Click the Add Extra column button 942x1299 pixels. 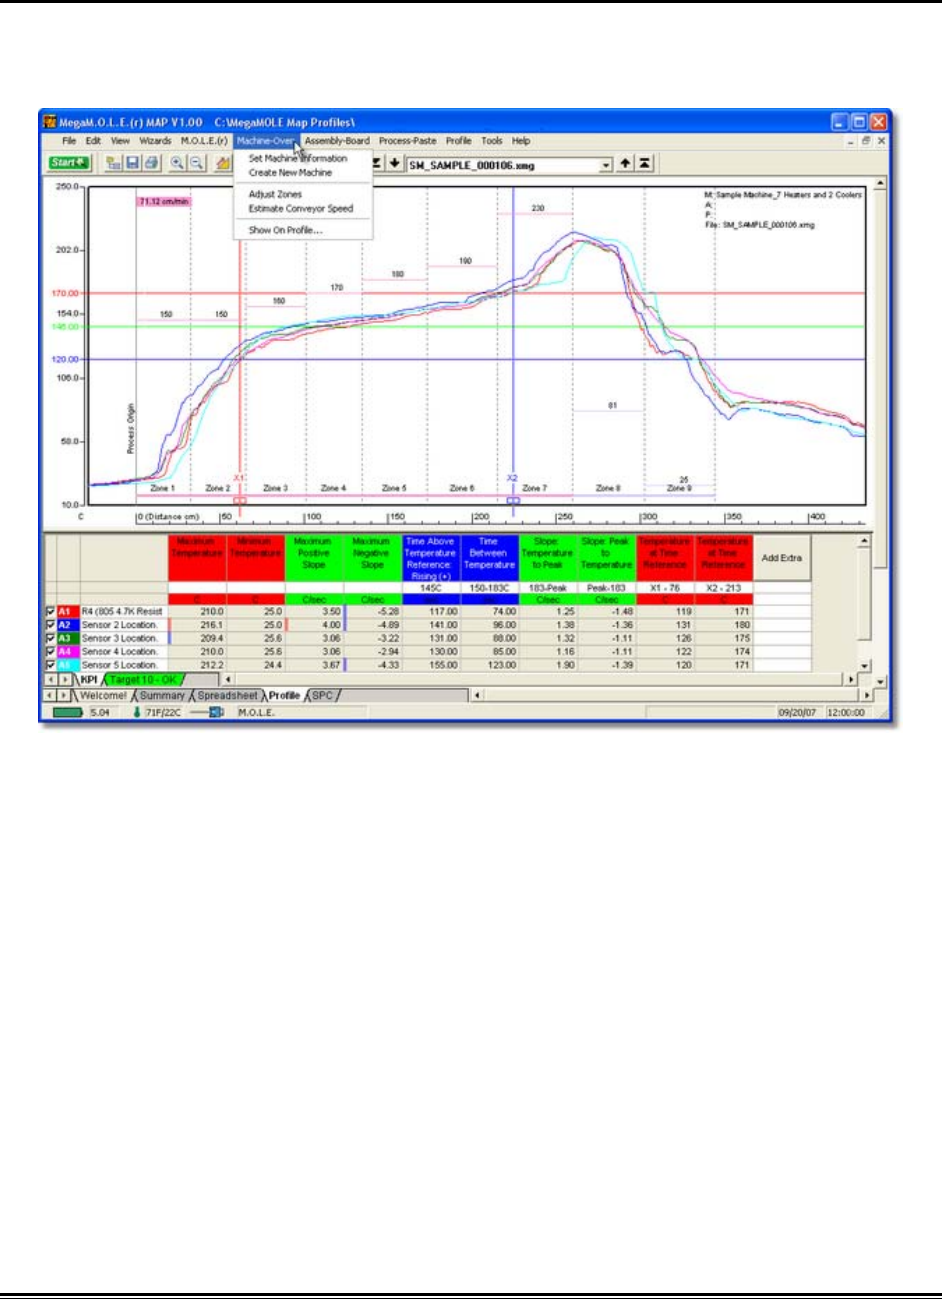click(782, 558)
